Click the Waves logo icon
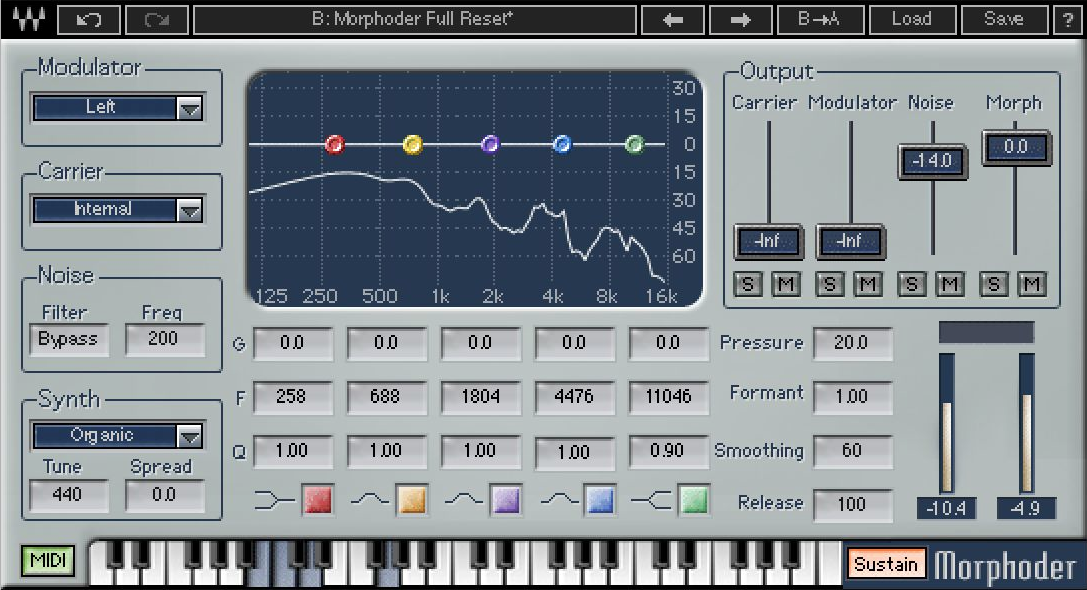The width and height of the screenshot is (1087, 590). pos(28,19)
